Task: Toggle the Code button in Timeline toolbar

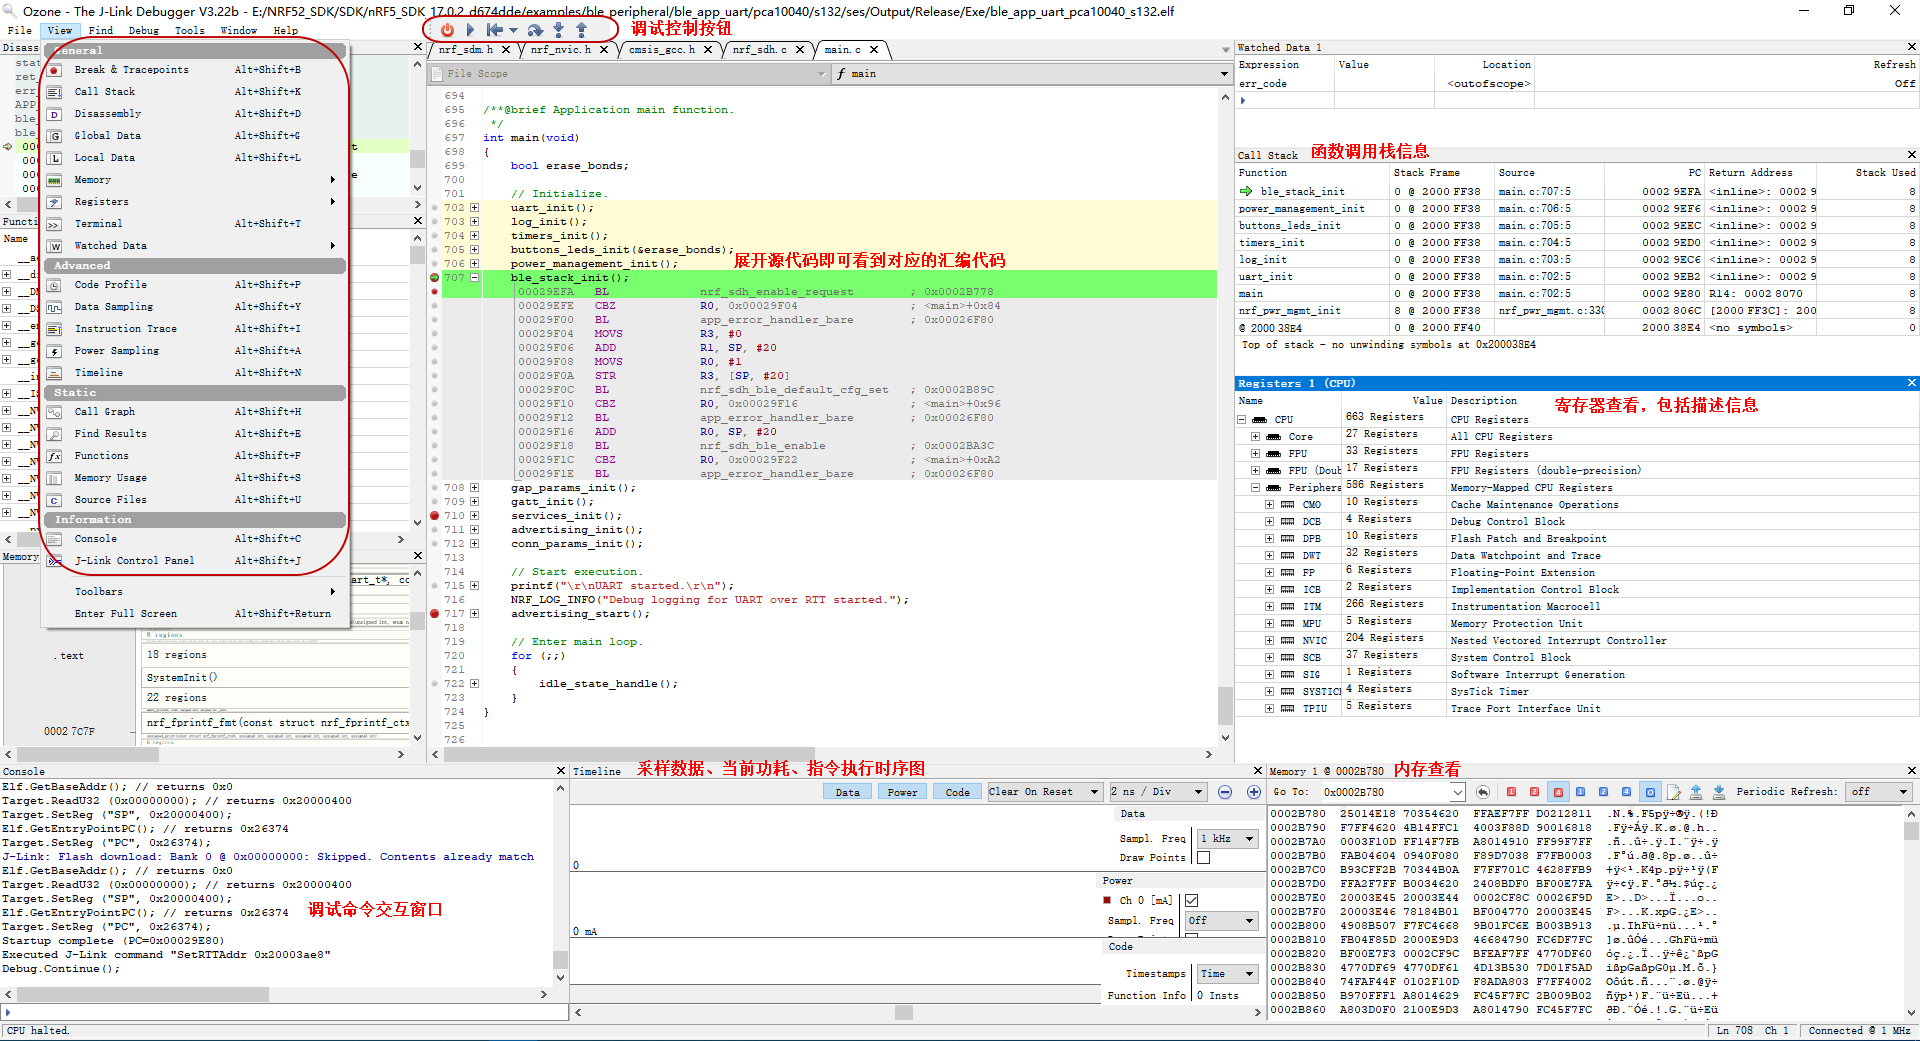Action: [x=957, y=792]
